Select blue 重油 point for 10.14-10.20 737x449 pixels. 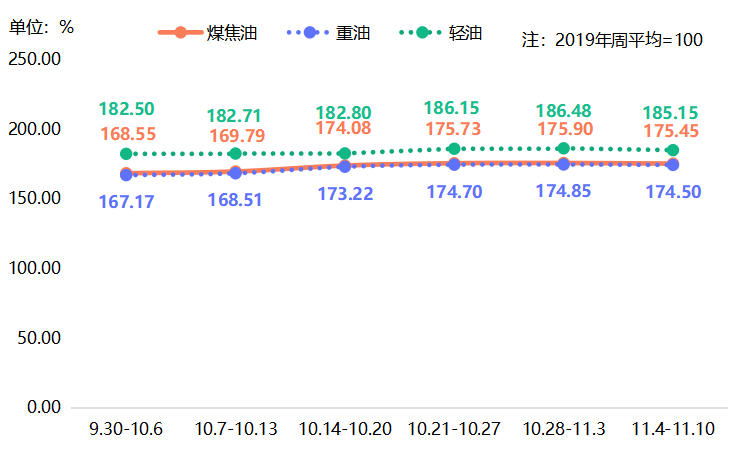click(345, 167)
